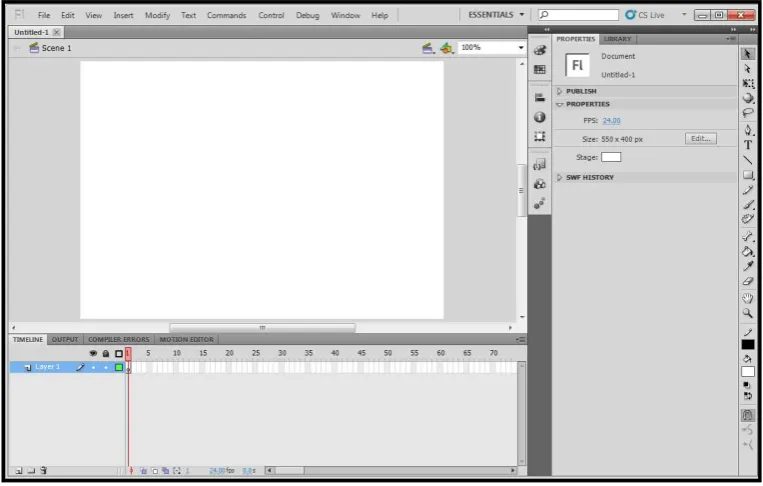Expand the PUBLISH section
The width and height of the screenshot is (763, 486).
[559, 91]
